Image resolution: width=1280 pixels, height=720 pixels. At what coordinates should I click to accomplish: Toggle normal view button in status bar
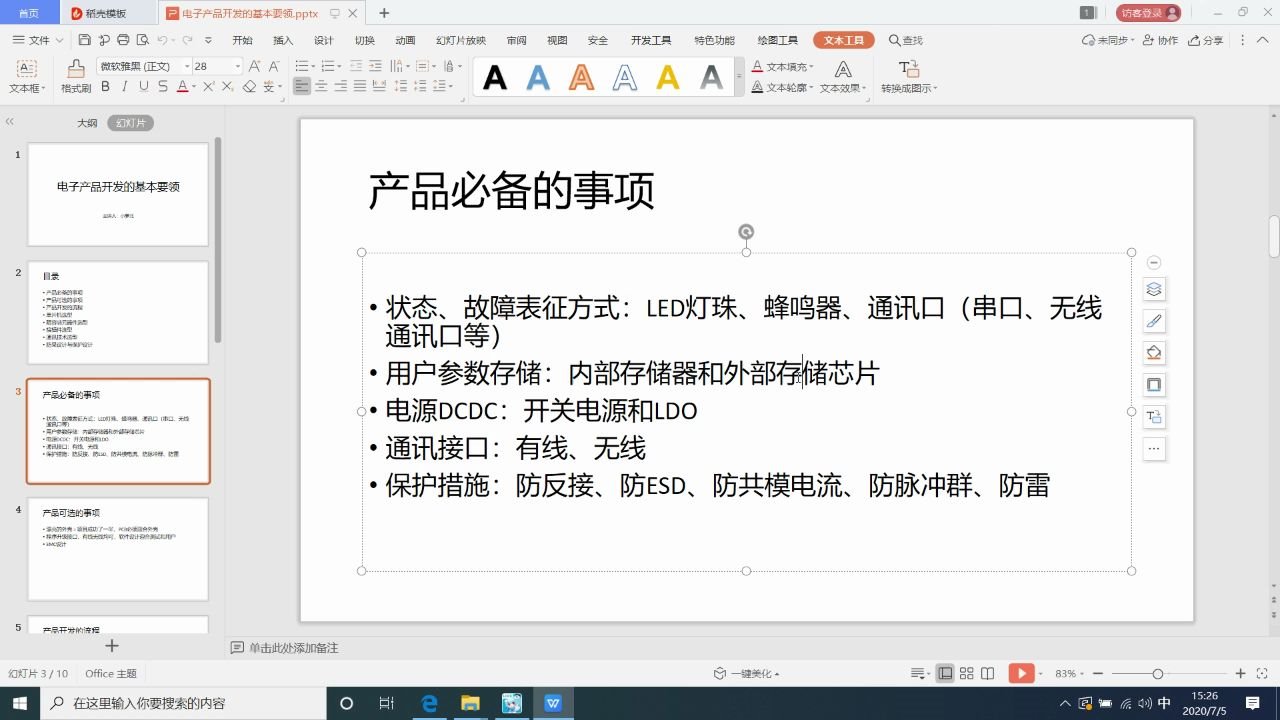coord(945,673)
